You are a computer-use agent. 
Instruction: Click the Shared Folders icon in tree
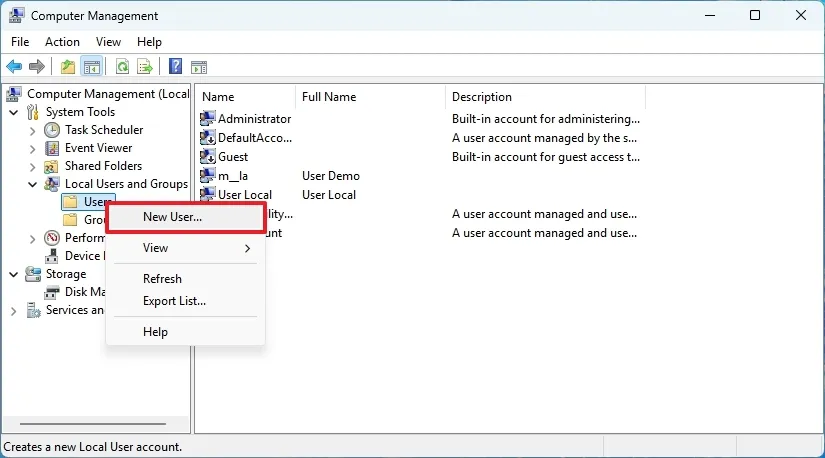[x=51, y=166]
